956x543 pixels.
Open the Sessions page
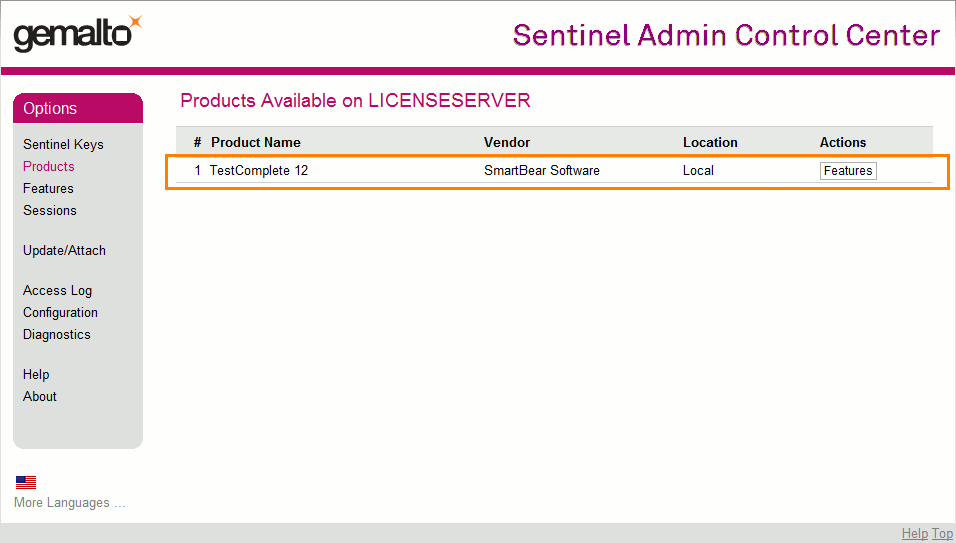(x=50, y=210)
